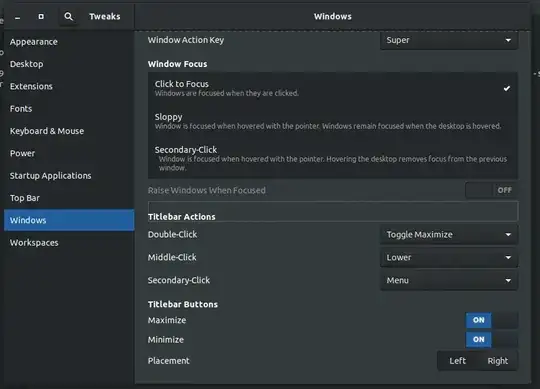Click the checkmark beside Click to Focus
Screen dimensions: 540x389
[x=507, y=88]
